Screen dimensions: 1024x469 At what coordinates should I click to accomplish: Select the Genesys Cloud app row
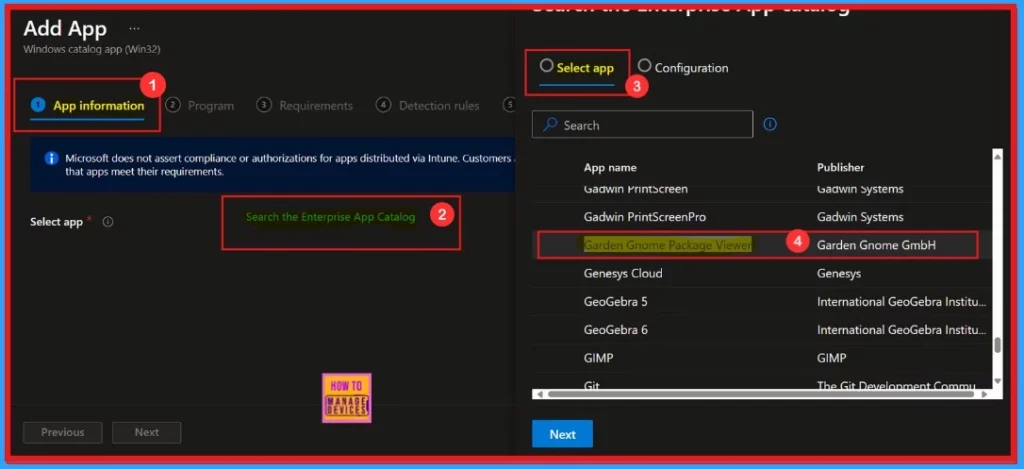[x=762, y=273]
